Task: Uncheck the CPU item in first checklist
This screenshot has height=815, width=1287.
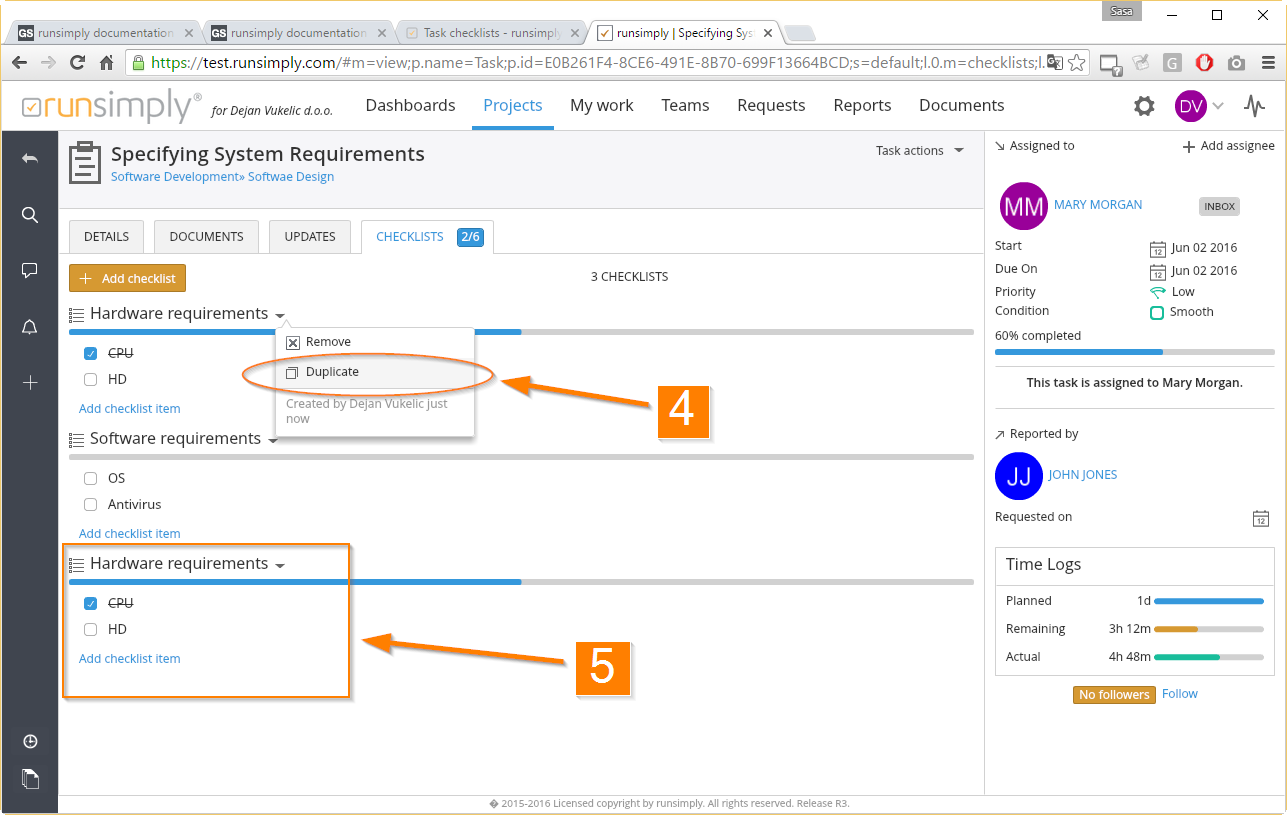Action: pyautogui.click(x=91, y=353)
